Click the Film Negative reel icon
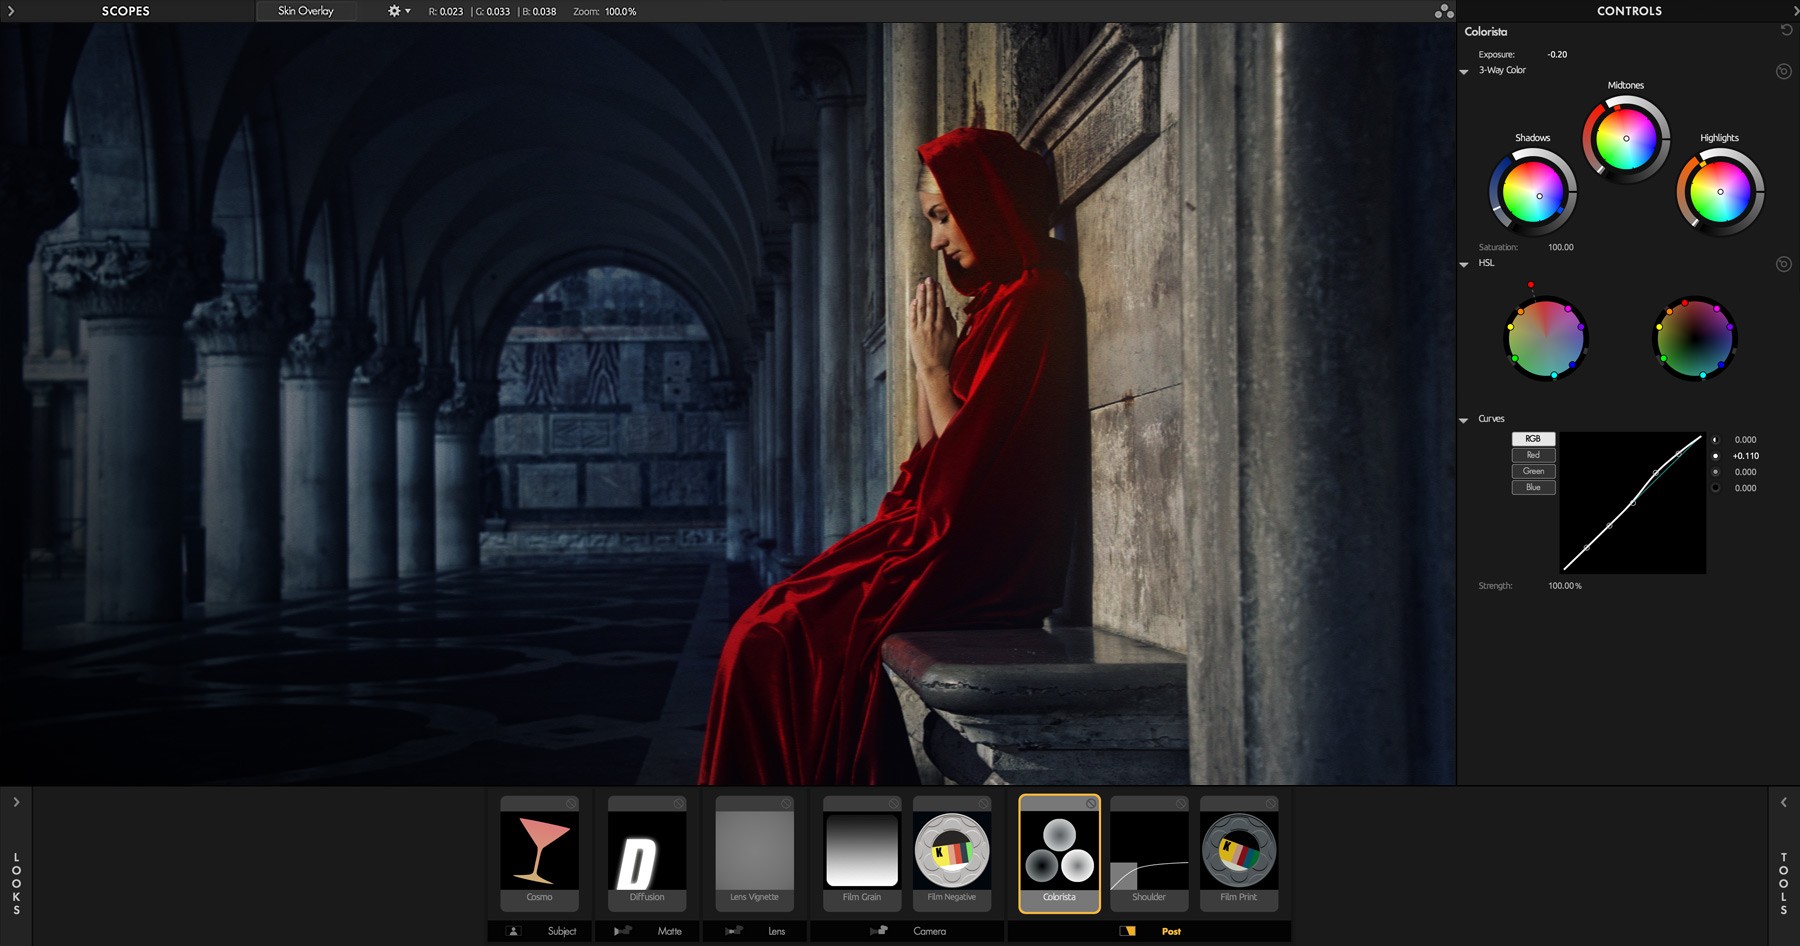Screen dimensions: 1800x946 click(951, 850)
